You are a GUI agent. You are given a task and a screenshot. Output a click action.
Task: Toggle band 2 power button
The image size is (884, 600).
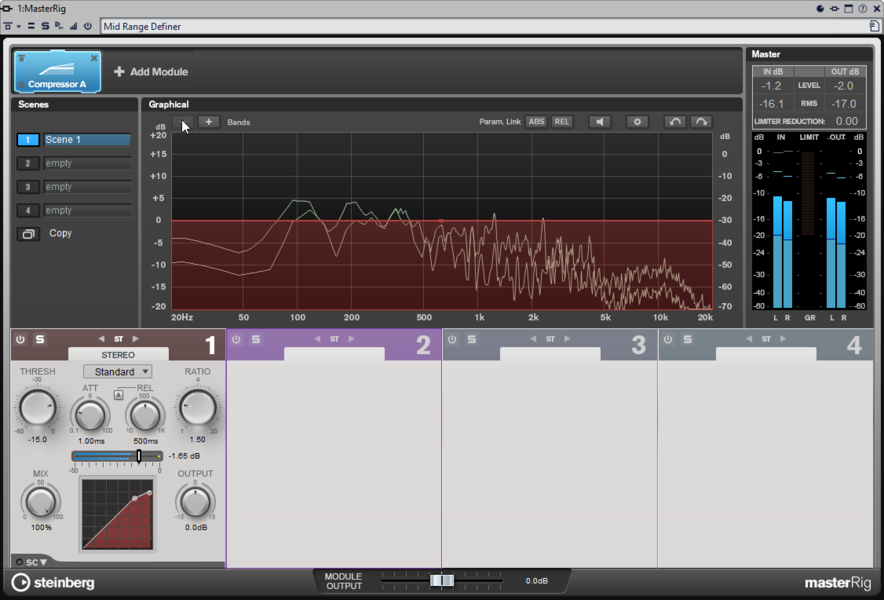[236, 339]
